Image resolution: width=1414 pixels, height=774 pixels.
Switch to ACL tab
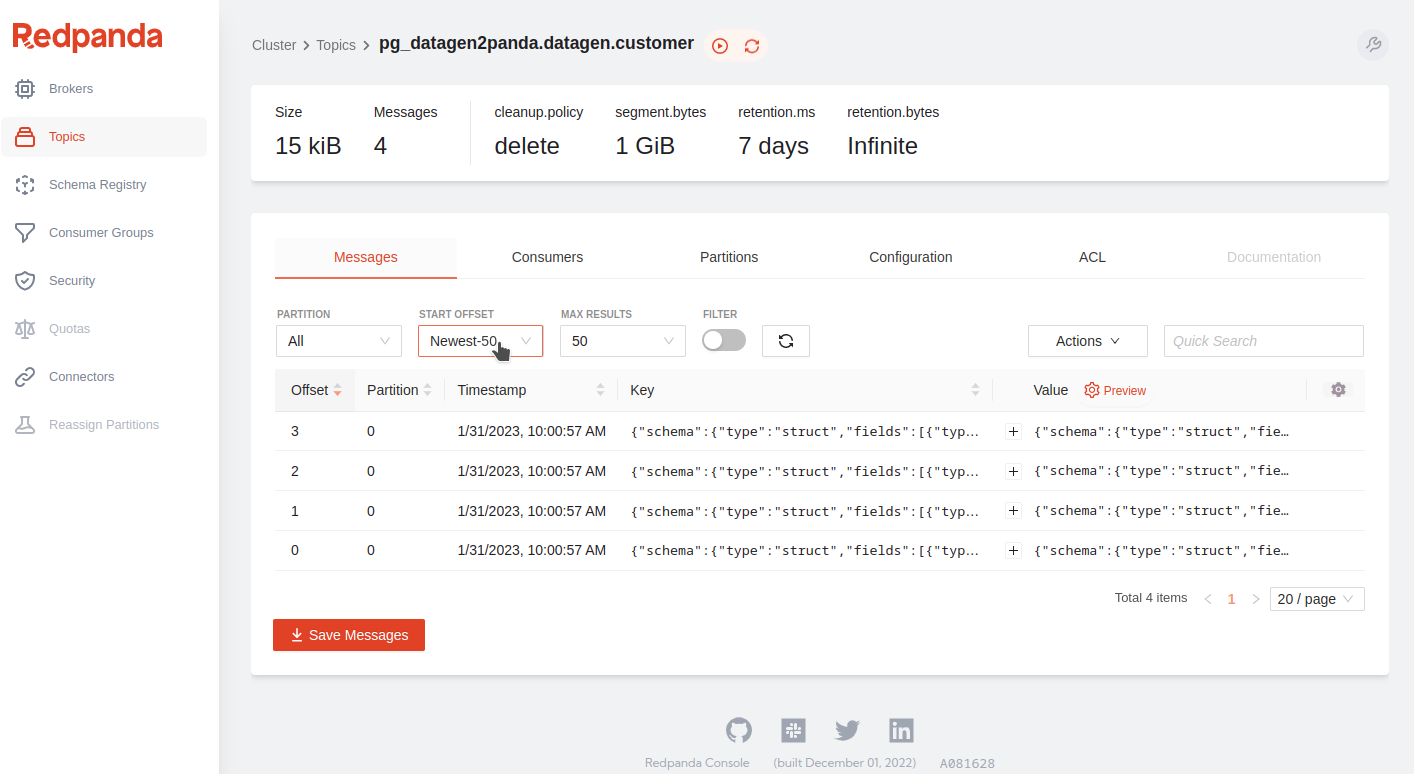(x=1092, y=257)
